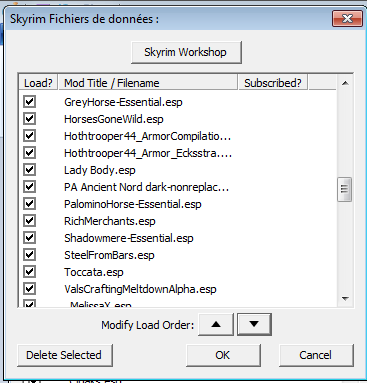The height and width of the screenshot is (383, 367).
Task: Uncheck RichMerchants.esp load checkbox
Action: tap(29, 220)
